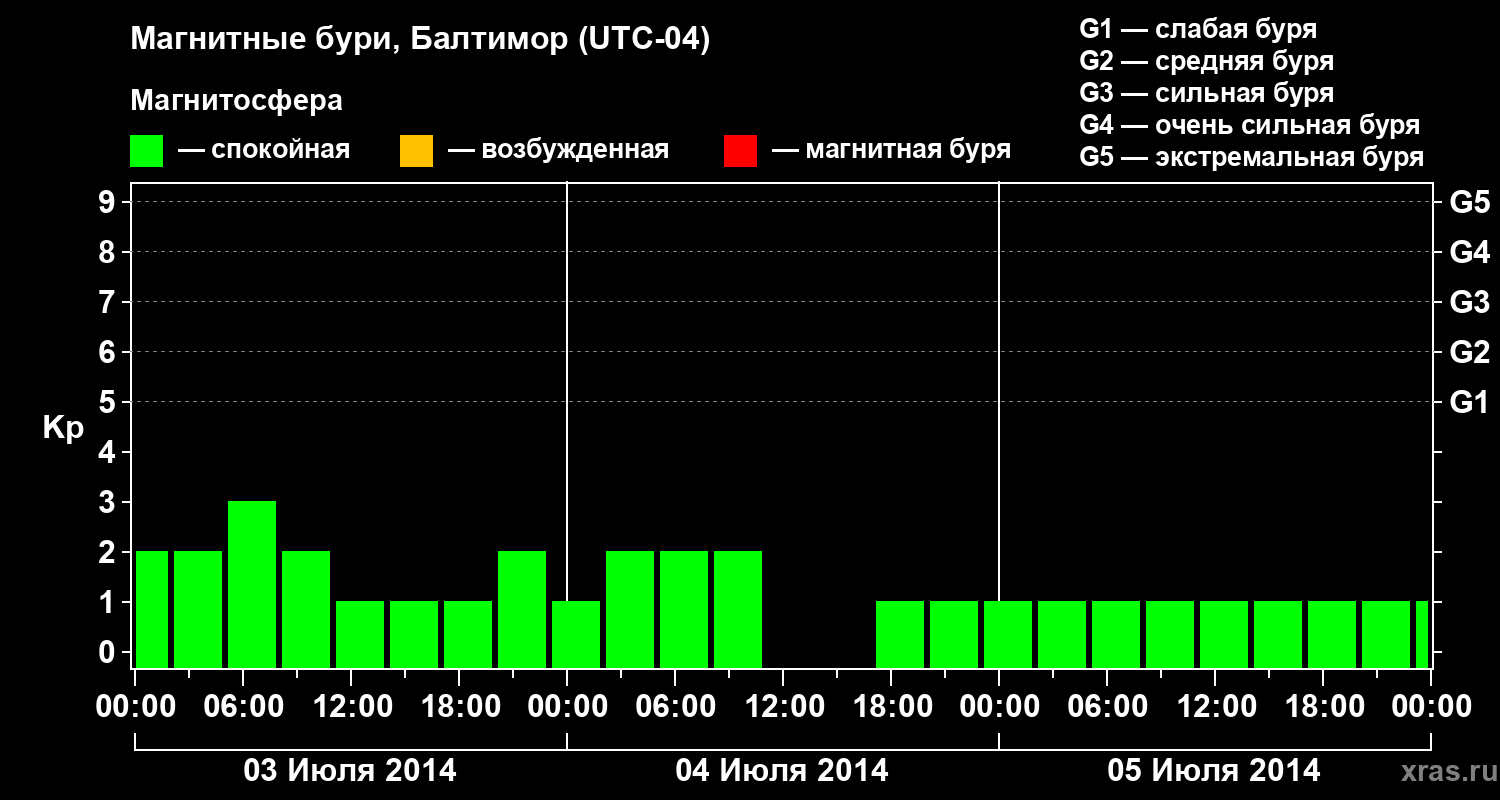Click the '— магнитная буря' legend text
This screenshot has height=800, width=1500.
(891, 150)
